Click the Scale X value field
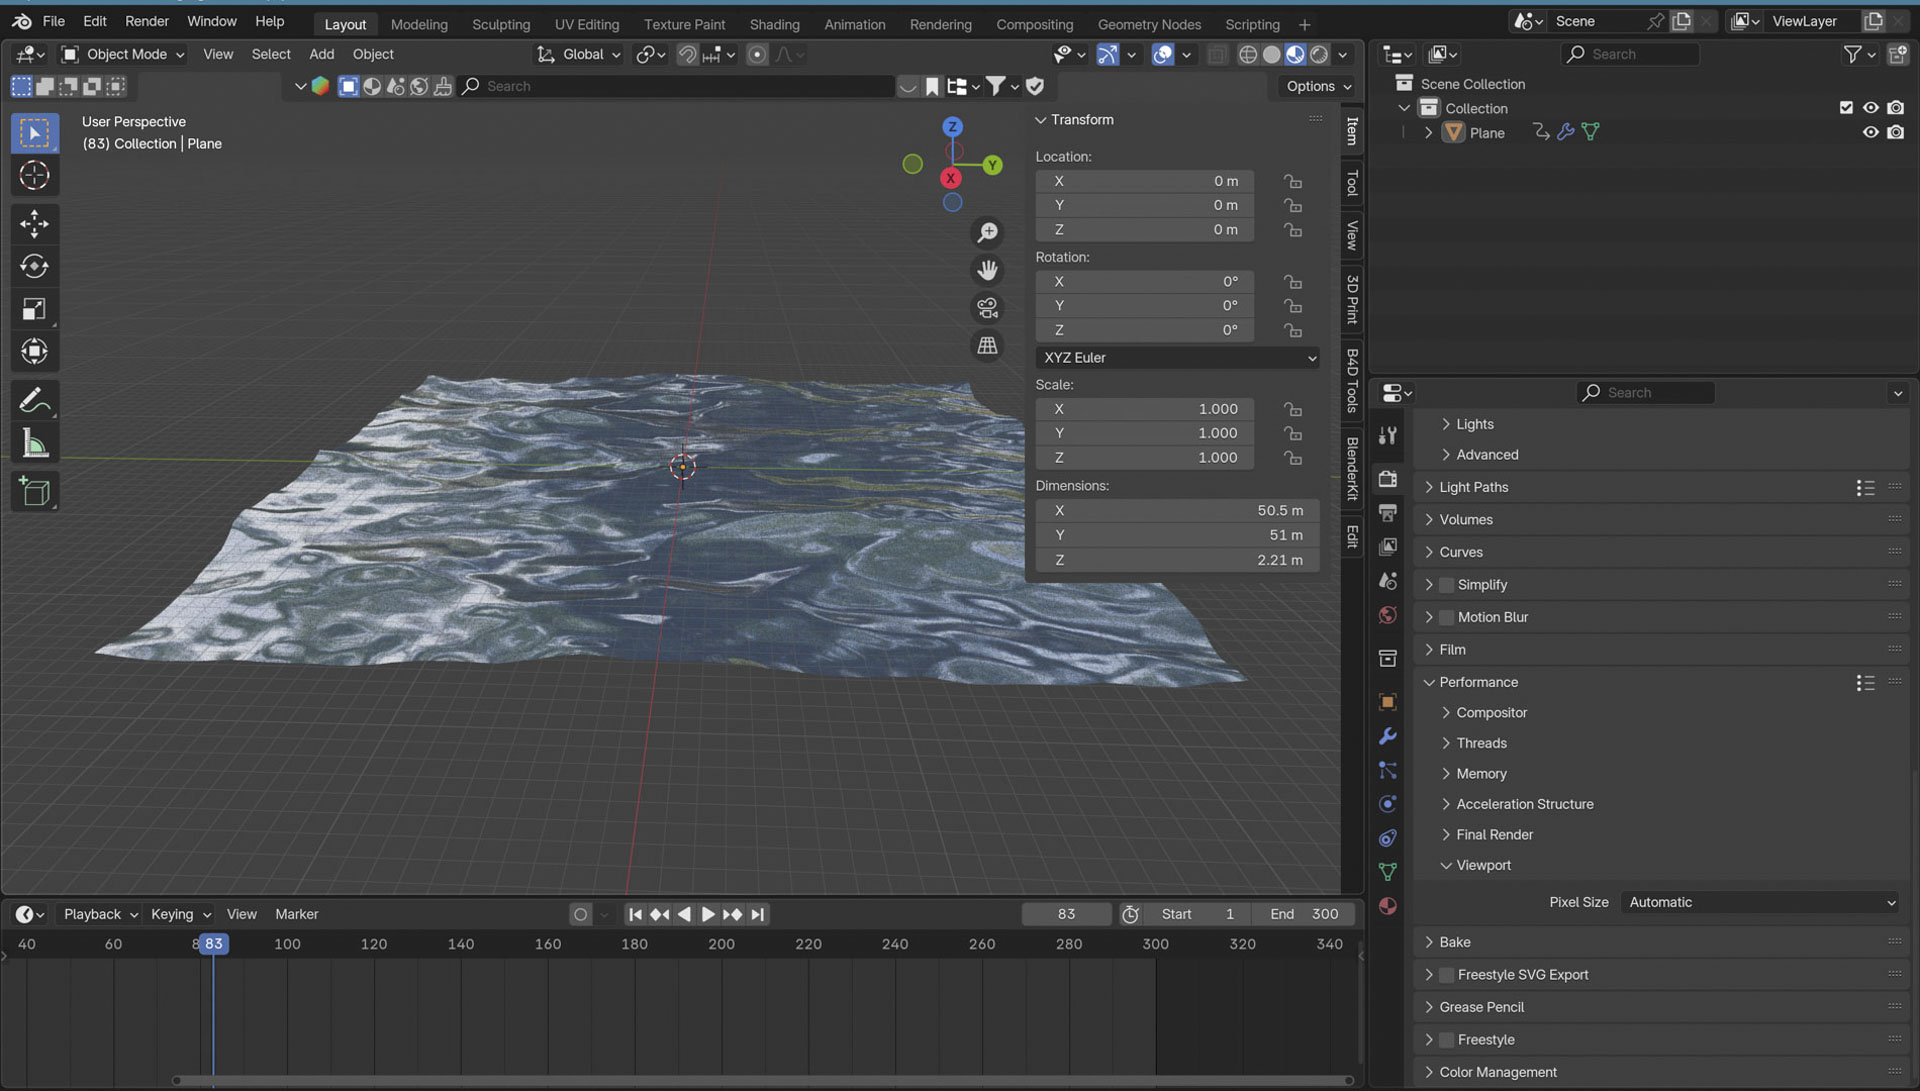 pyautogui.click(x=1145, y=409)
